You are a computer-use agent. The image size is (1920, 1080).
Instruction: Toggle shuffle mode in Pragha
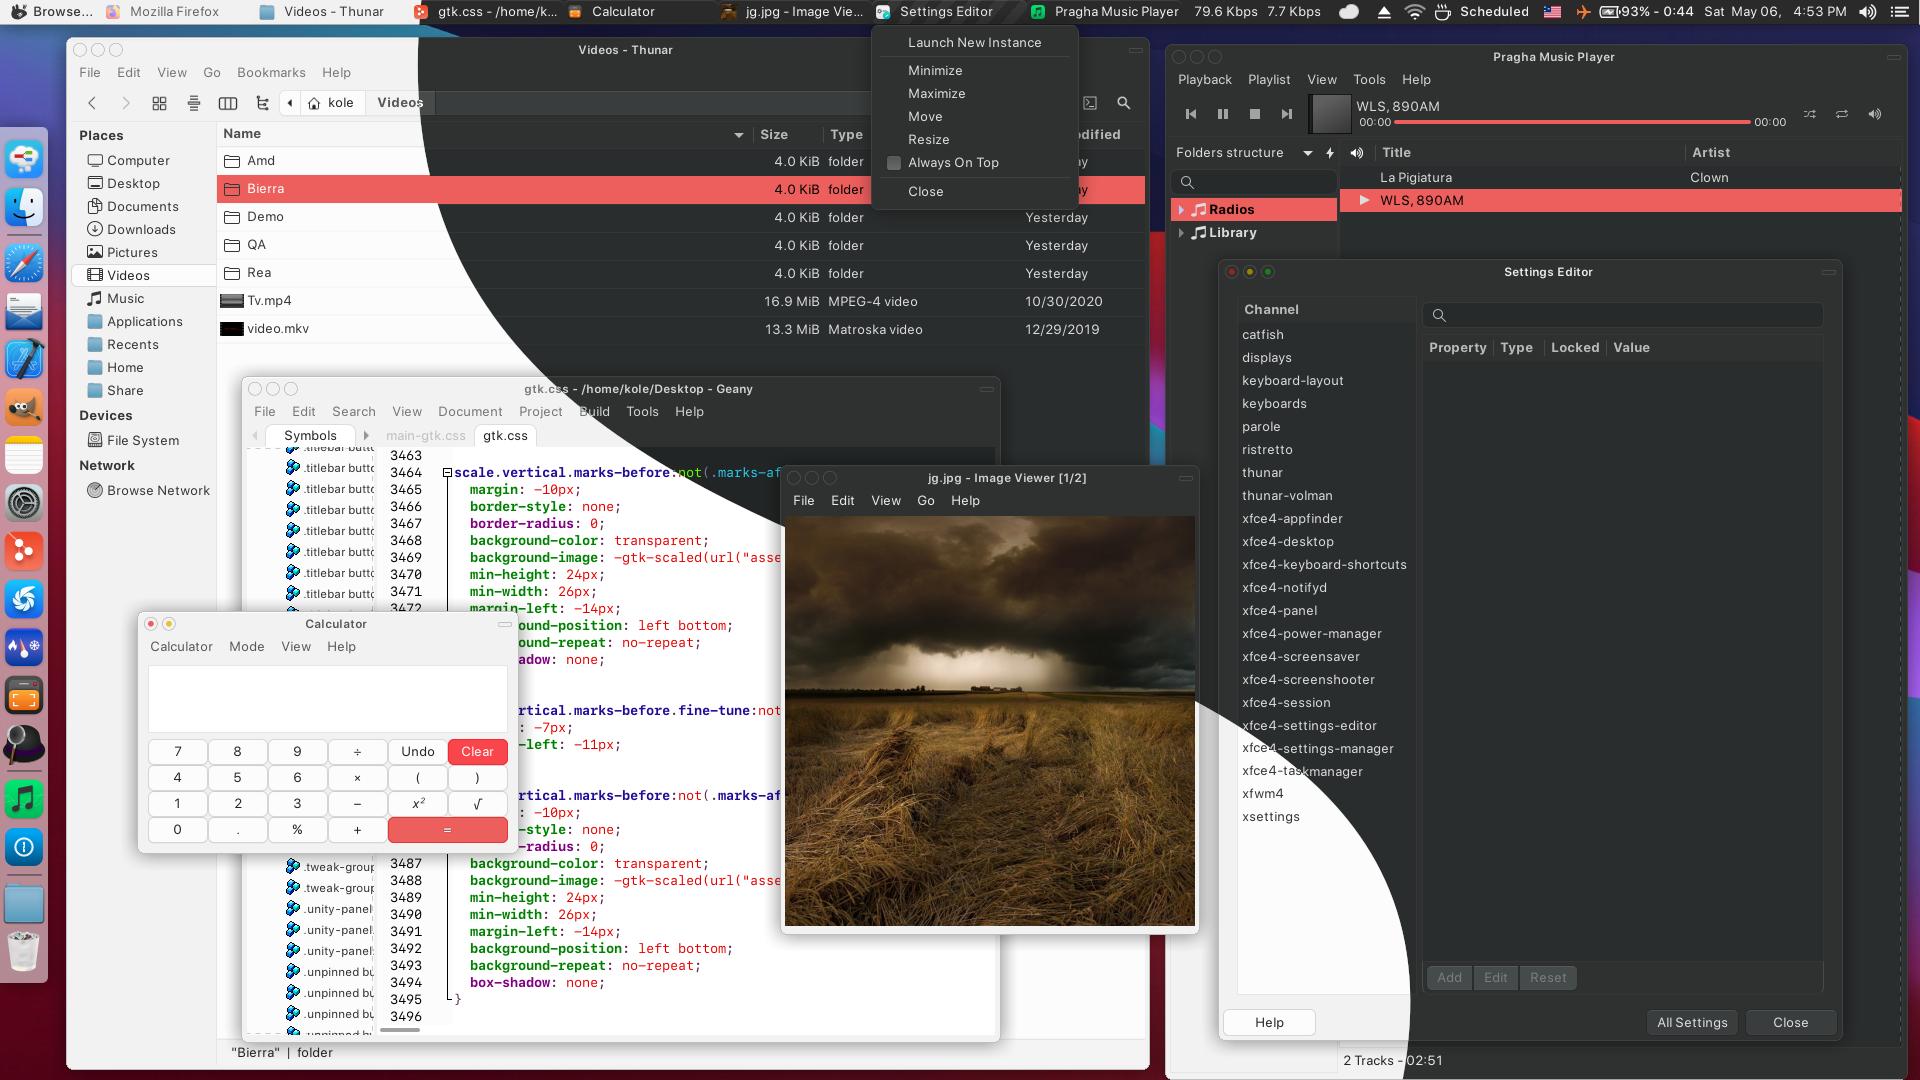point(1810,115)
